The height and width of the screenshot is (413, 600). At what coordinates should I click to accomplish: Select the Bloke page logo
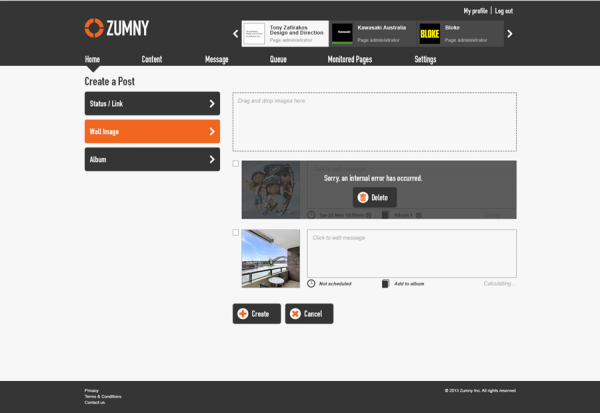(429, 34)
